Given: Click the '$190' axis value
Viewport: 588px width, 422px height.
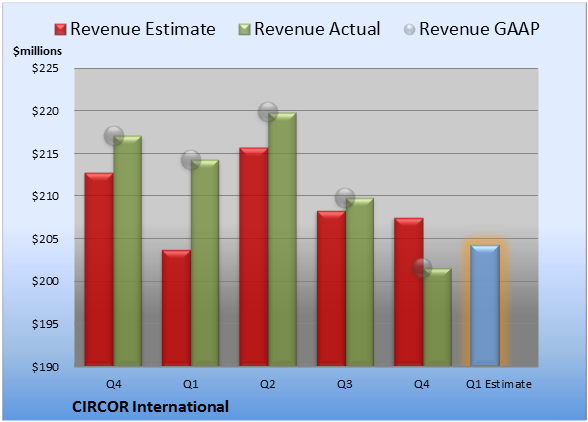Looking at the screenshot, I should (45, 367).
